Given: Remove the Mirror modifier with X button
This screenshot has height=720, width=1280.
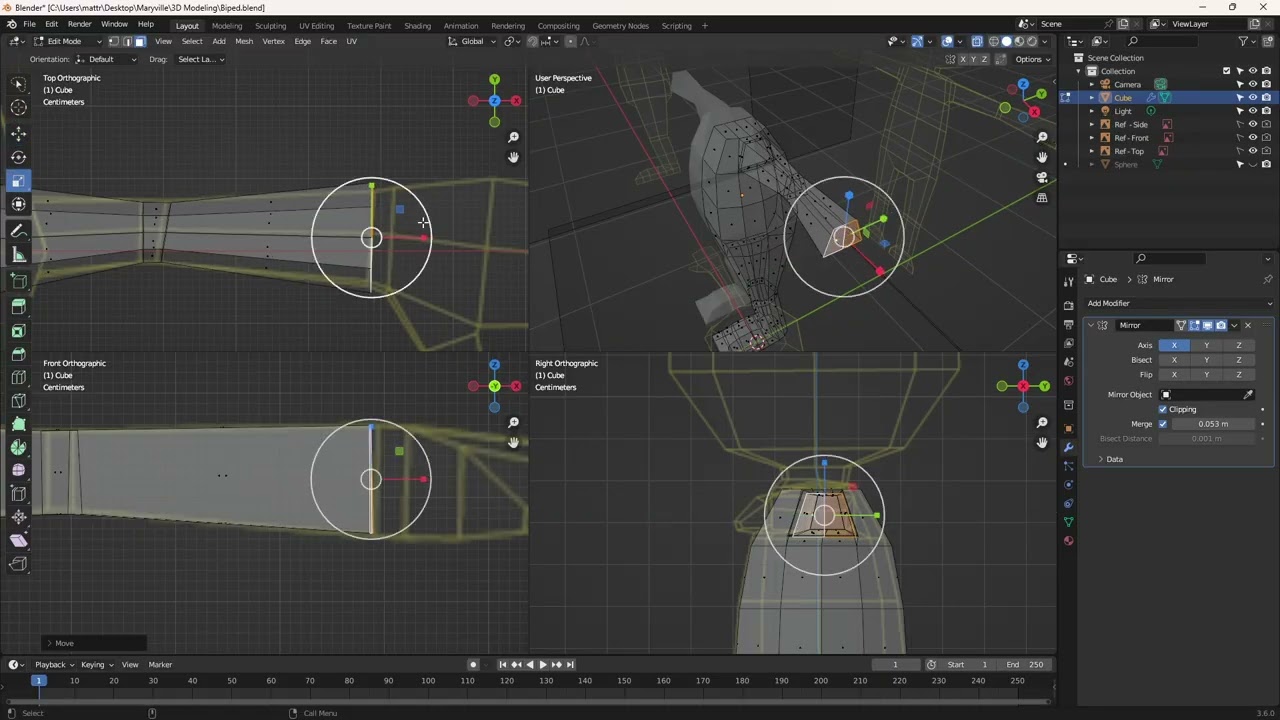Looking at the screenshot, I should 1248,325.
